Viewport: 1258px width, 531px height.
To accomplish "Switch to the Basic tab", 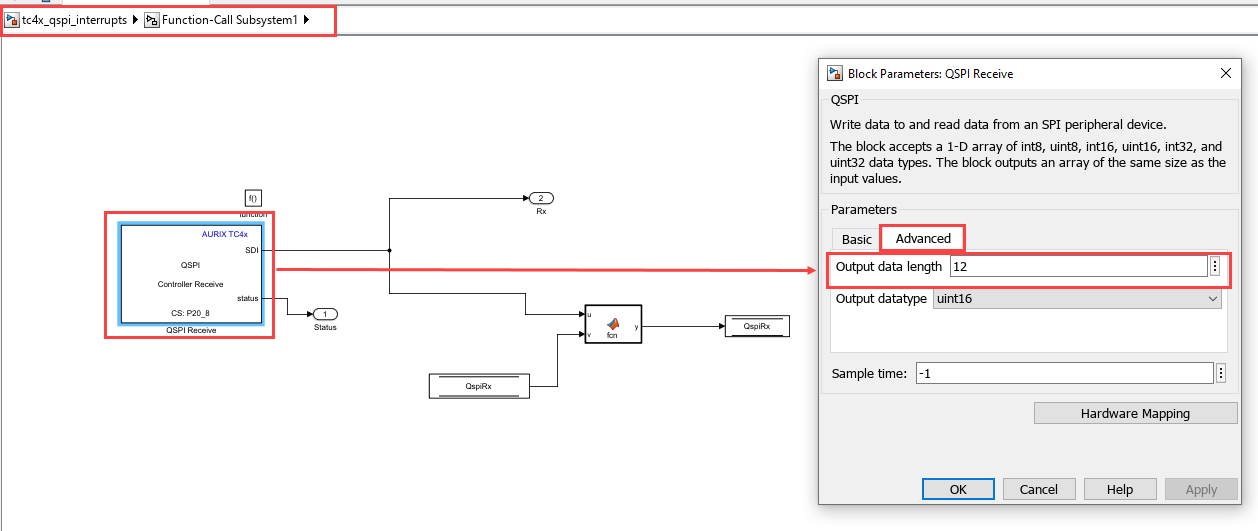I will pyautogui.click(x=856, y=239).
